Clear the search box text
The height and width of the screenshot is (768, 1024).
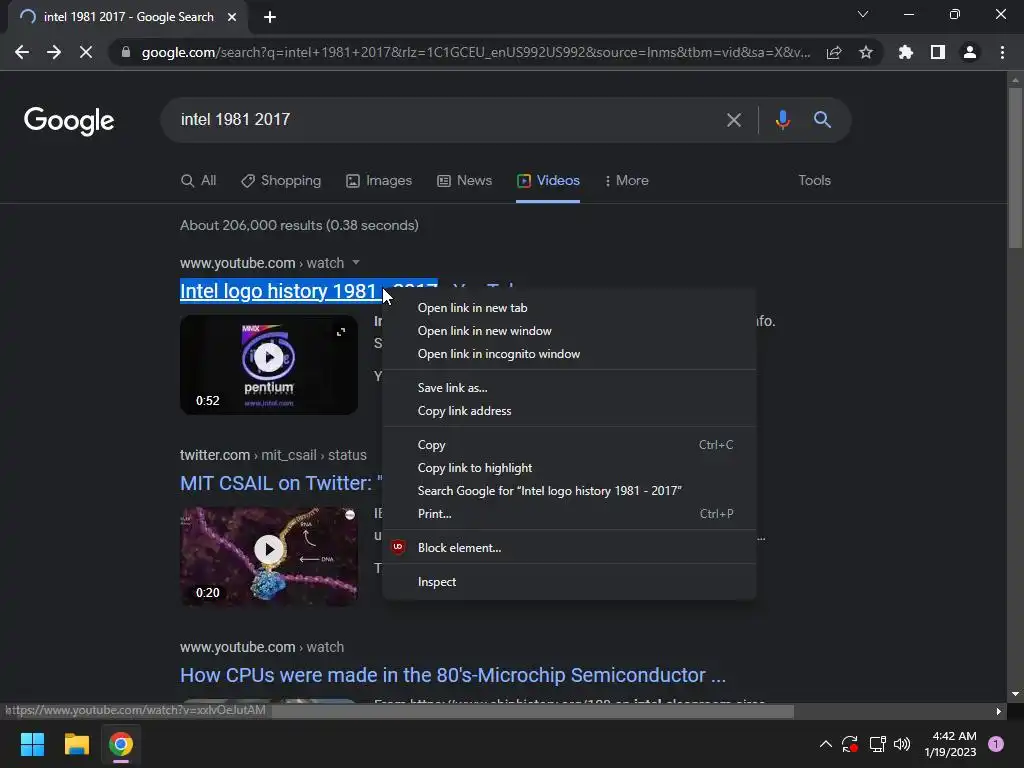coord(734,120)
